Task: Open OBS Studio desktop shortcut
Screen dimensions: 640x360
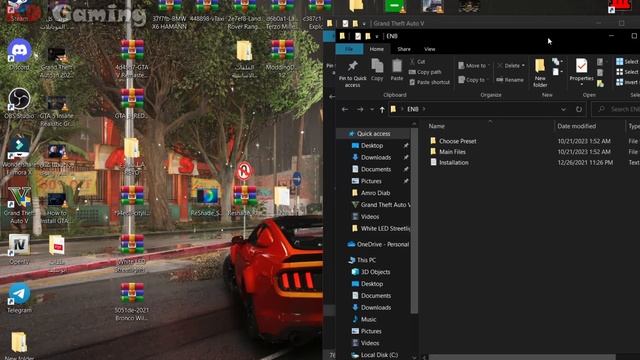Action: (19, 103)
